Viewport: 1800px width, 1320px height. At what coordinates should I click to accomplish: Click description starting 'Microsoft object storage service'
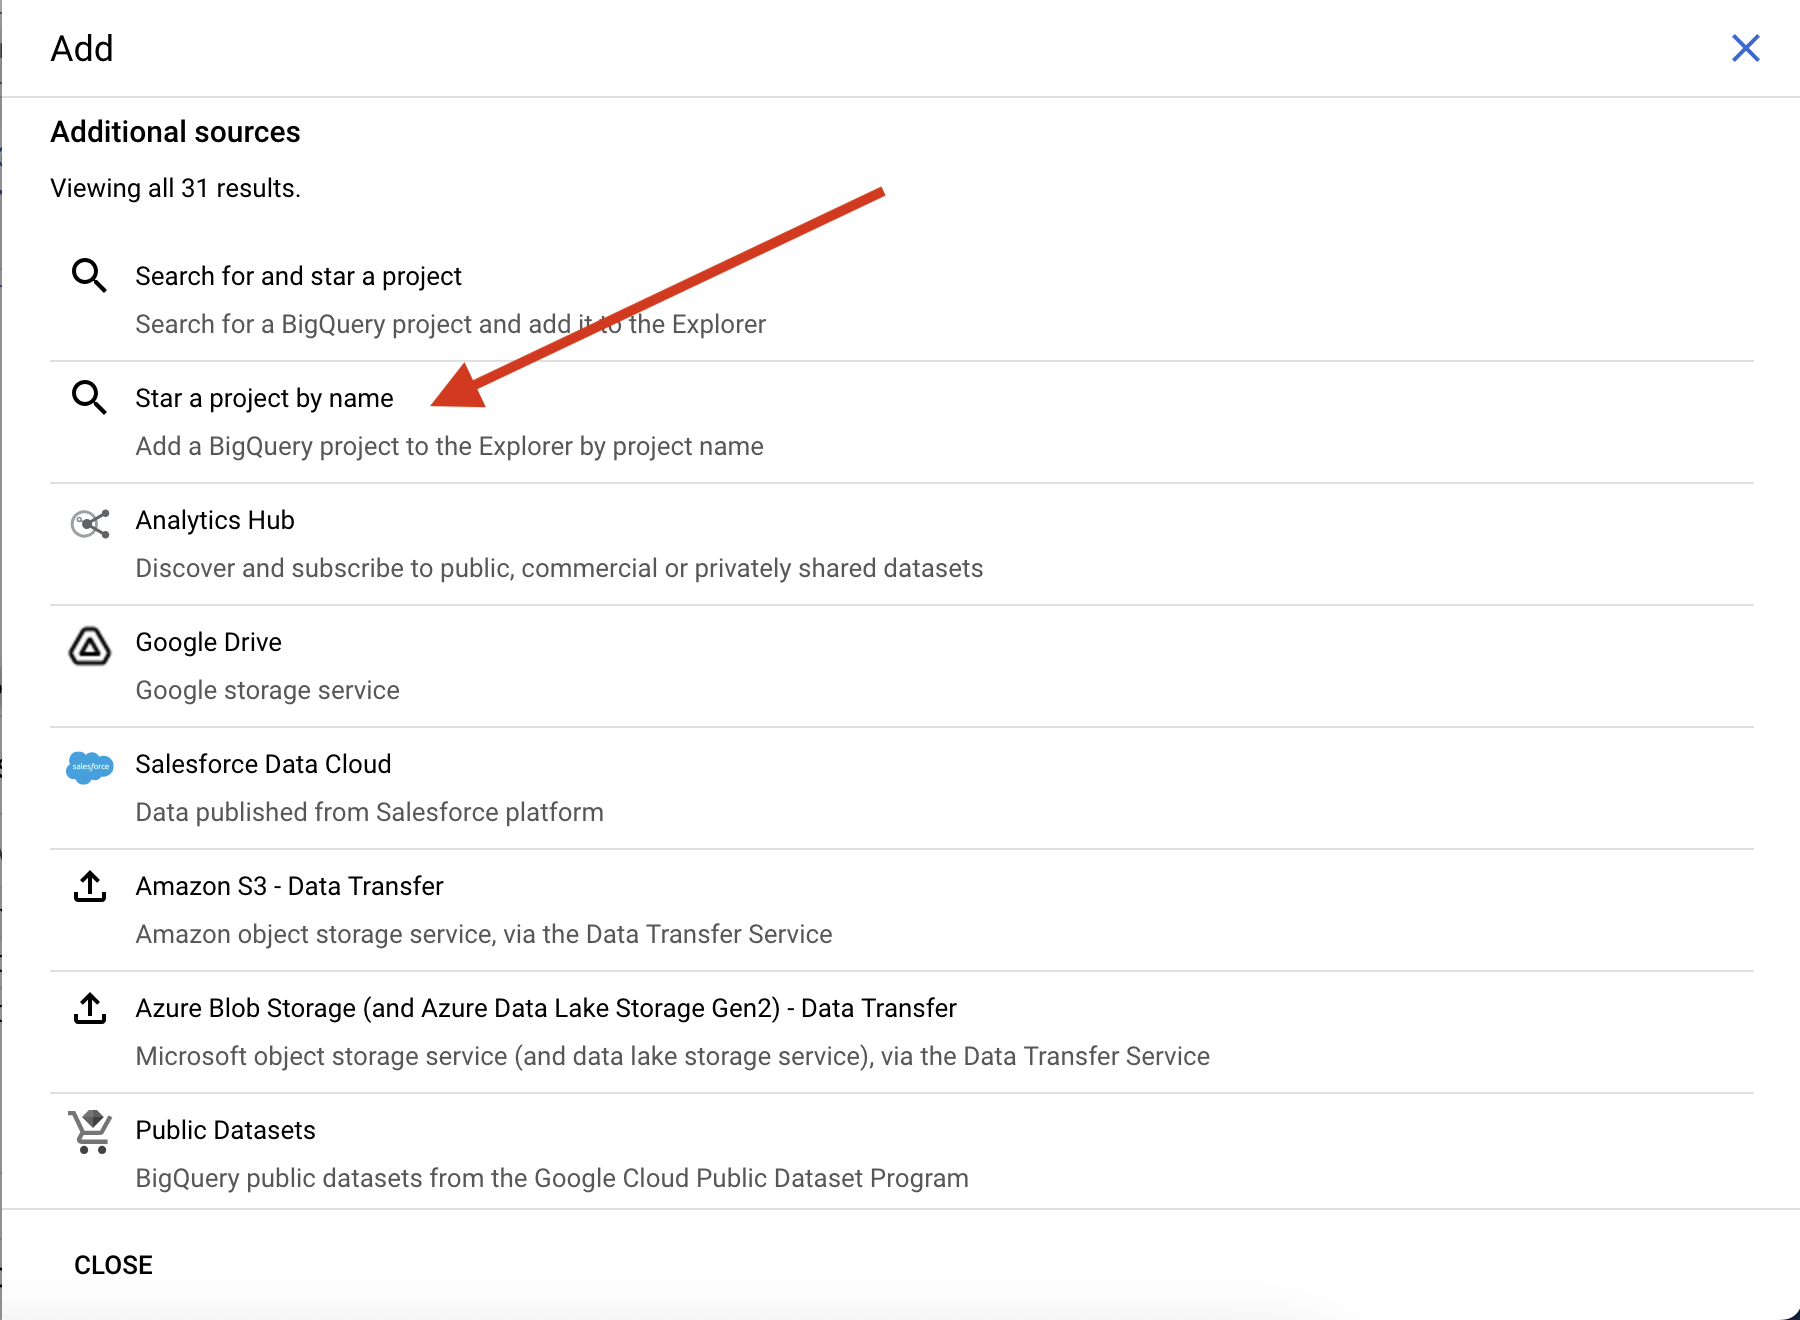point(672,1056)
